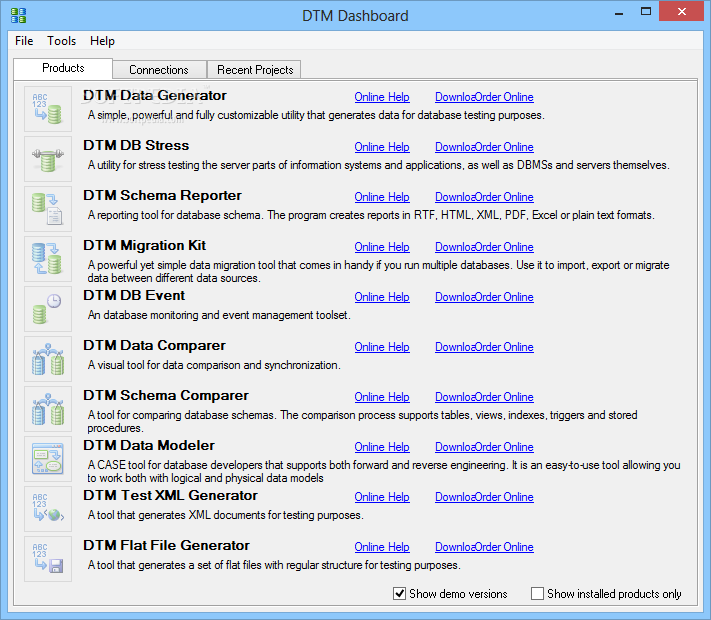
Task: Click the DTM DB Stress product icon
Action: [x=48, y=159]
